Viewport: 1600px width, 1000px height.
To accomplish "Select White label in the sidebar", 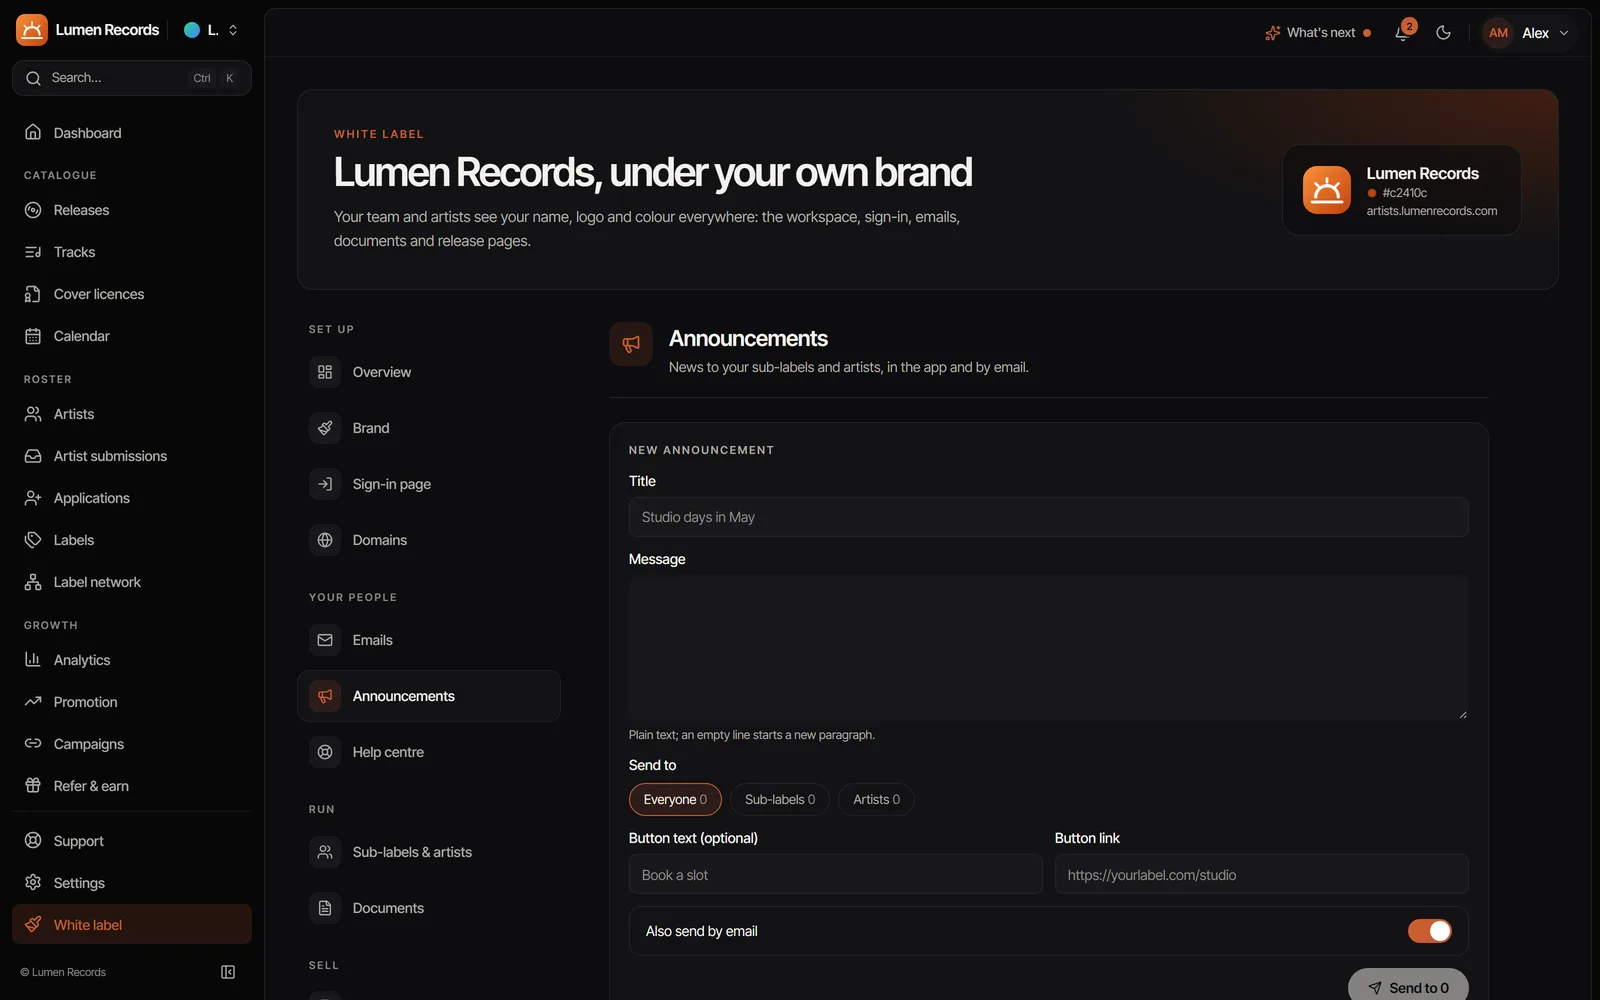I will click(x=132, y=925).
